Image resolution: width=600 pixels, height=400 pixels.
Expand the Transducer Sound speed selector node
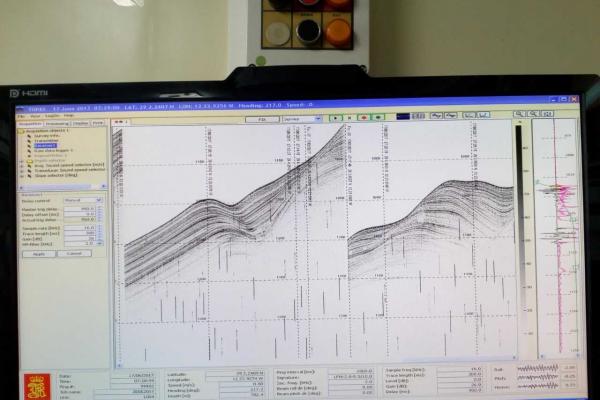22,170
